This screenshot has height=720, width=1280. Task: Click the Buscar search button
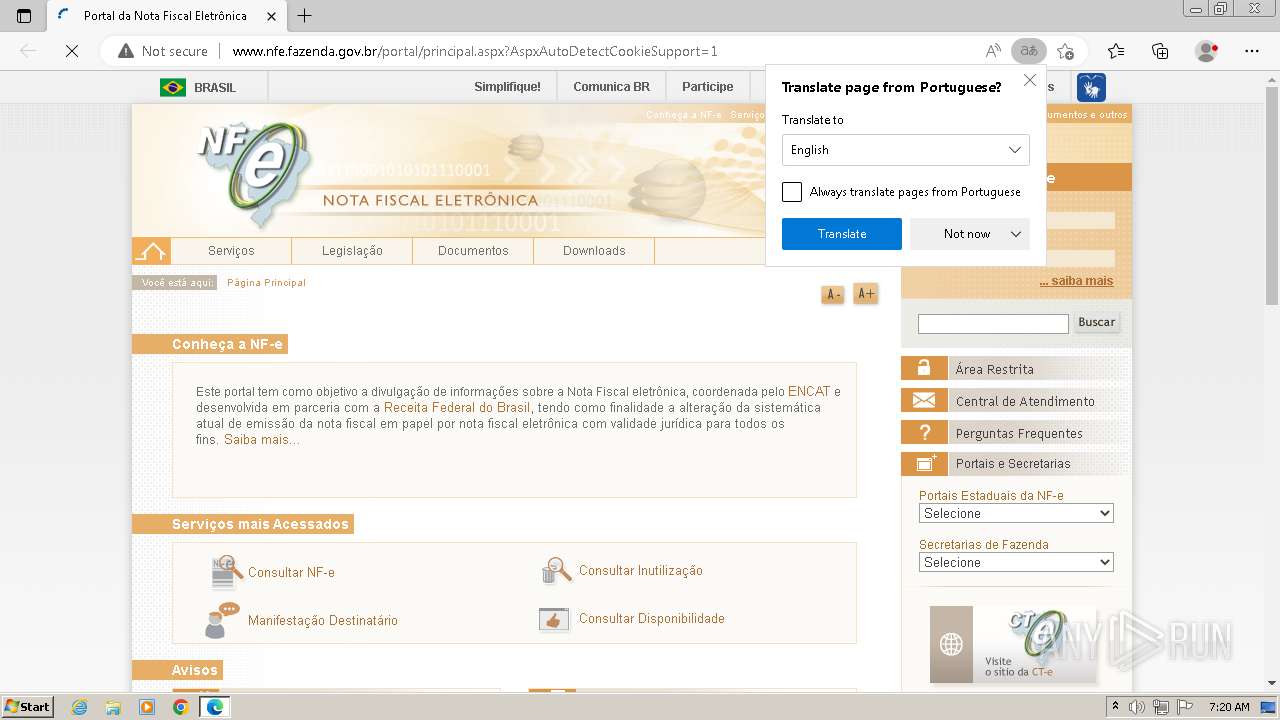(1096, 322)
